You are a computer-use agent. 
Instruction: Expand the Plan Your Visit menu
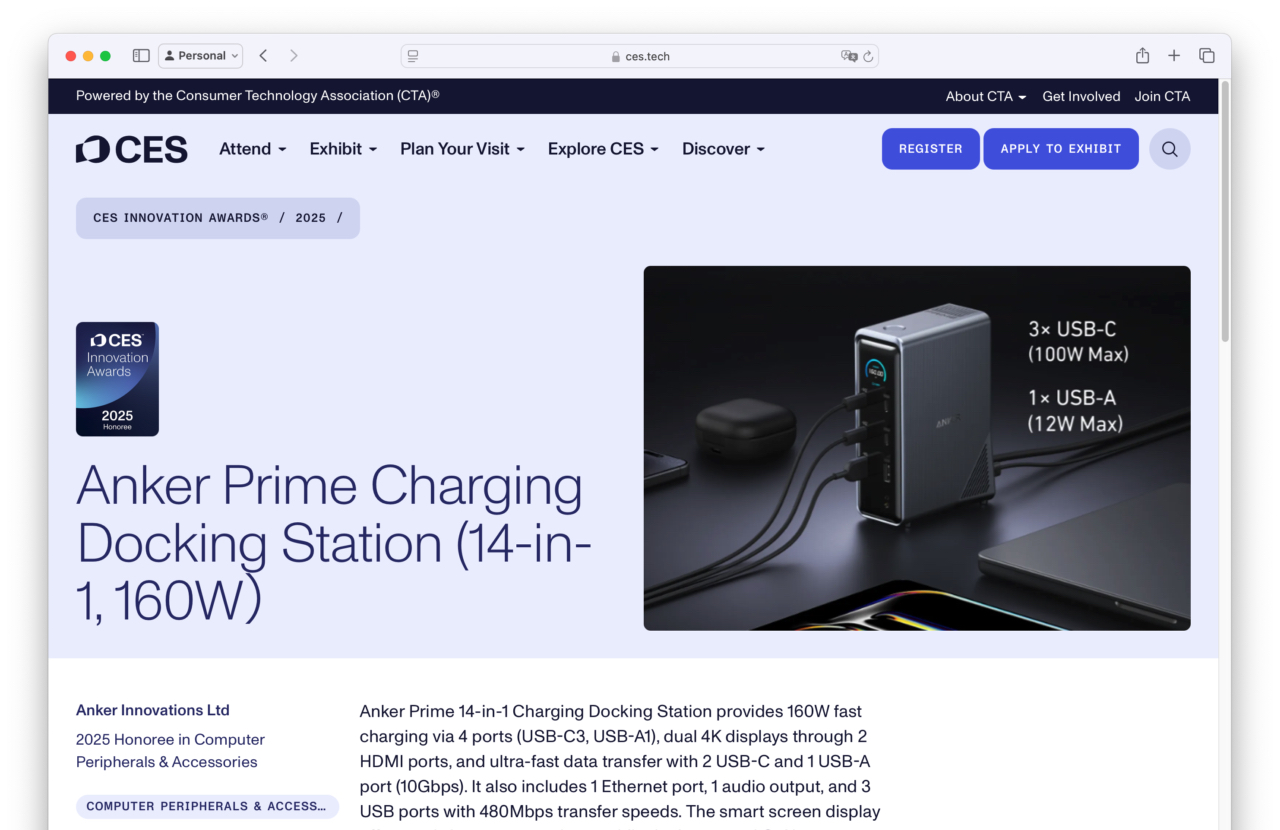(462, 149)
